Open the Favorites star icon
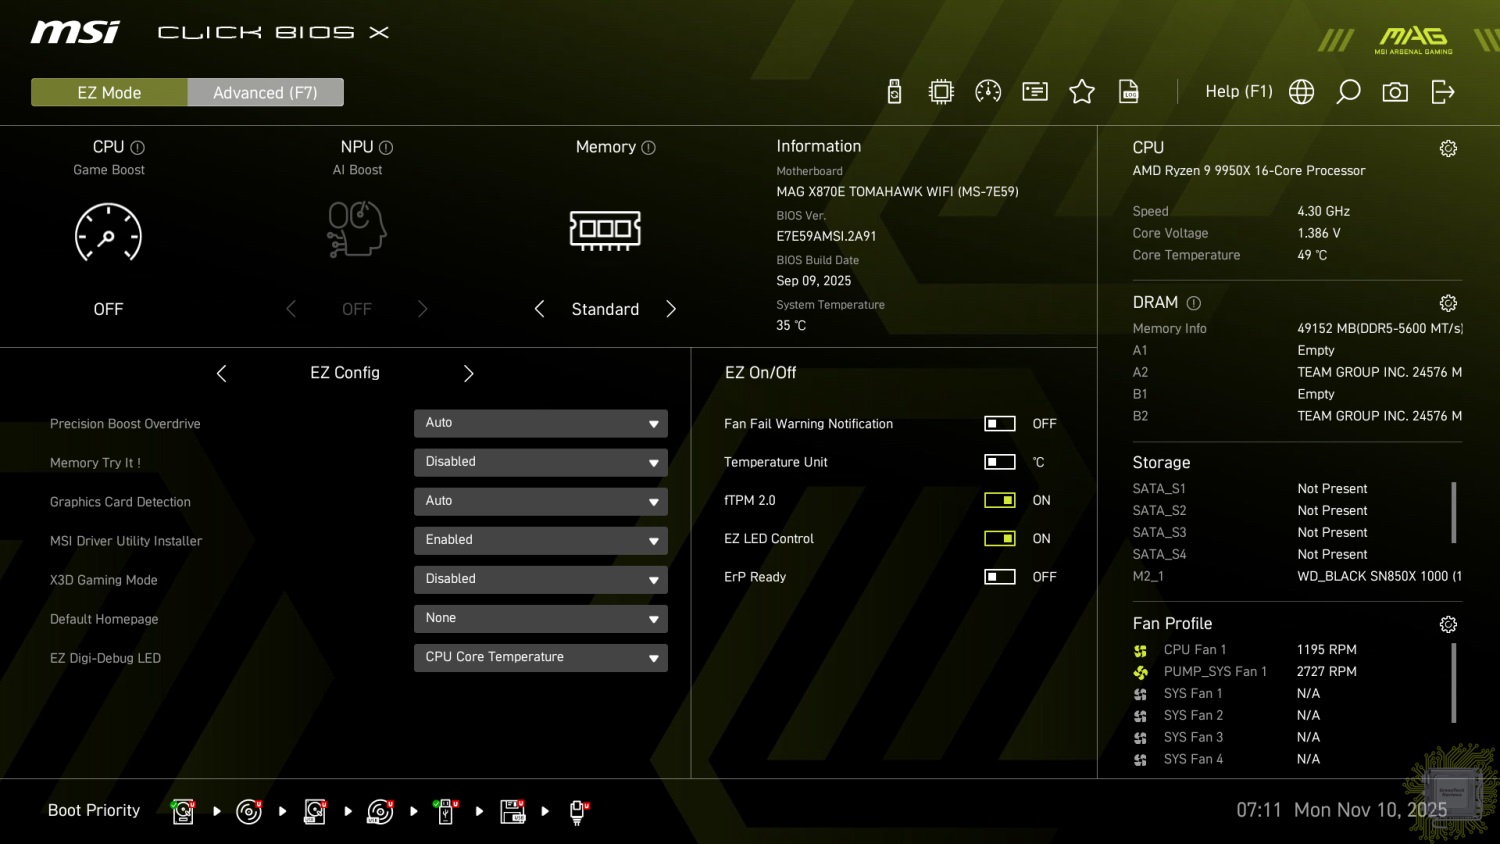1500x844 pixels. click(1082, 92)
